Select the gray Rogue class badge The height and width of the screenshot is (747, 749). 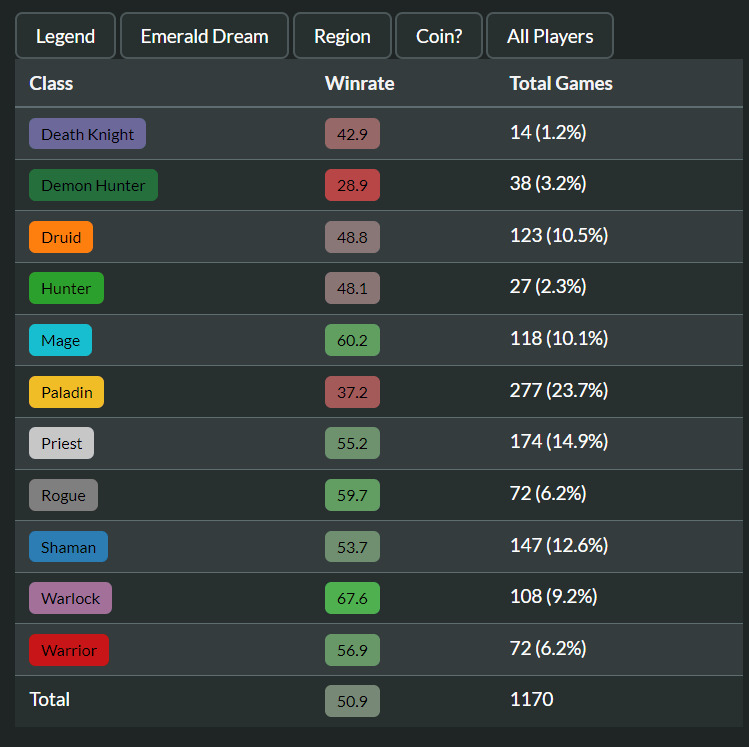(63, 495)
